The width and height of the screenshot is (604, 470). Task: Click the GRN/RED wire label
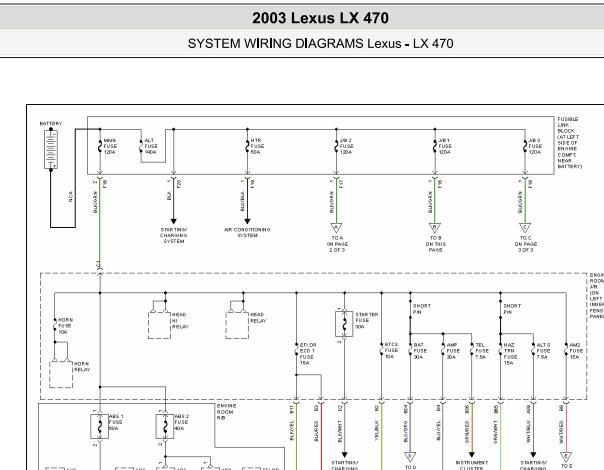coord(467,432)
